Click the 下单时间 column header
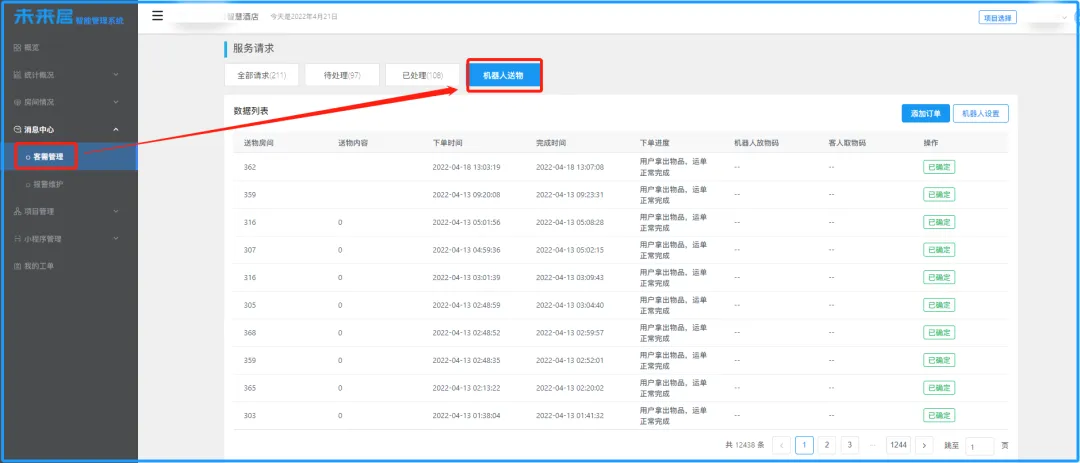 pos(448,143)
